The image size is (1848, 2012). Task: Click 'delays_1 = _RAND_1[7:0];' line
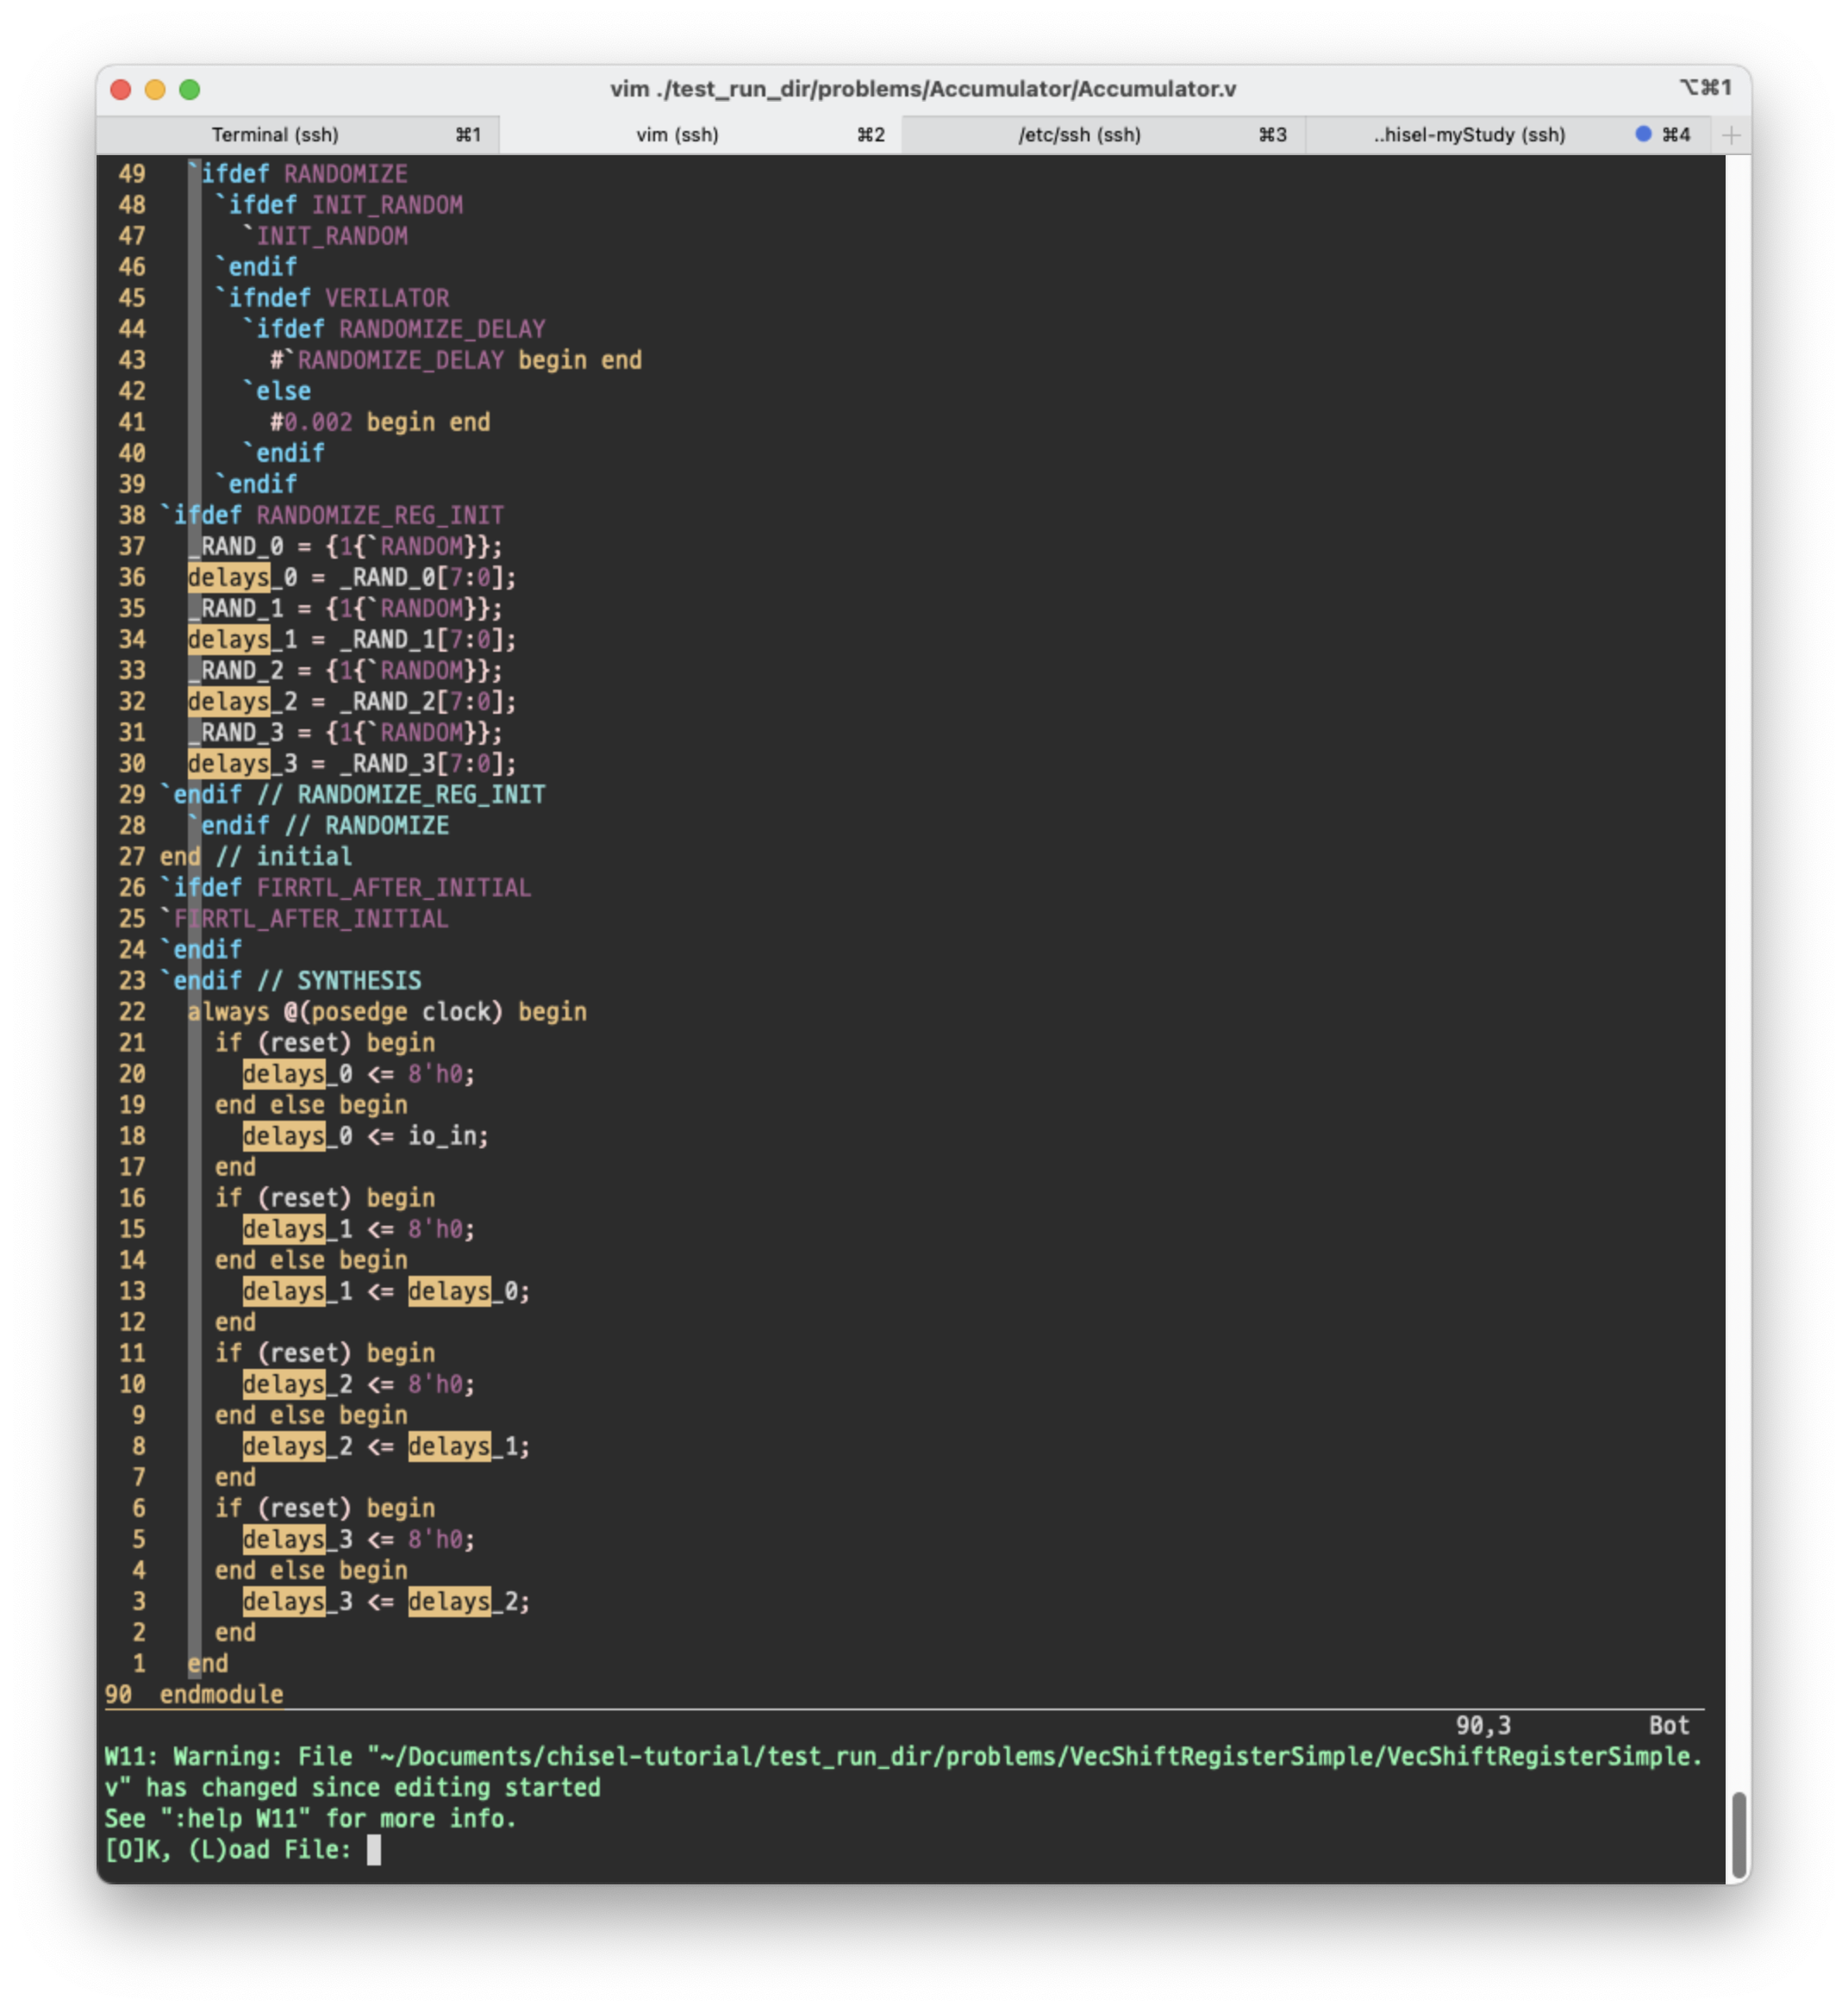pyautogui.click(x=352, y=639)
